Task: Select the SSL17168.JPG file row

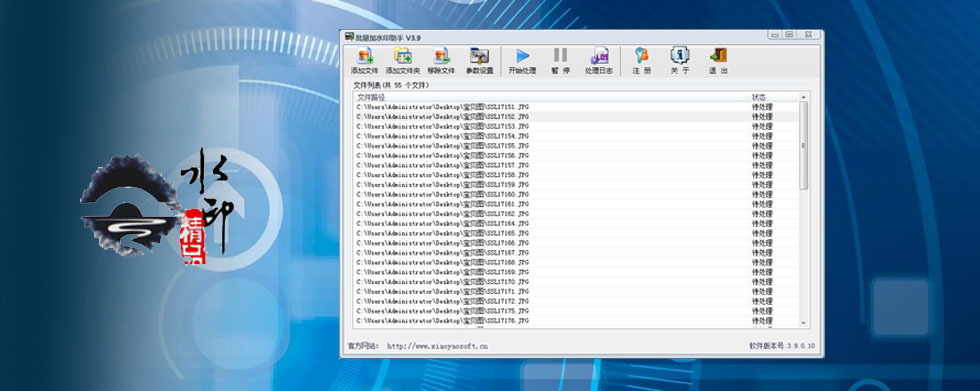Action: point(576,262)
